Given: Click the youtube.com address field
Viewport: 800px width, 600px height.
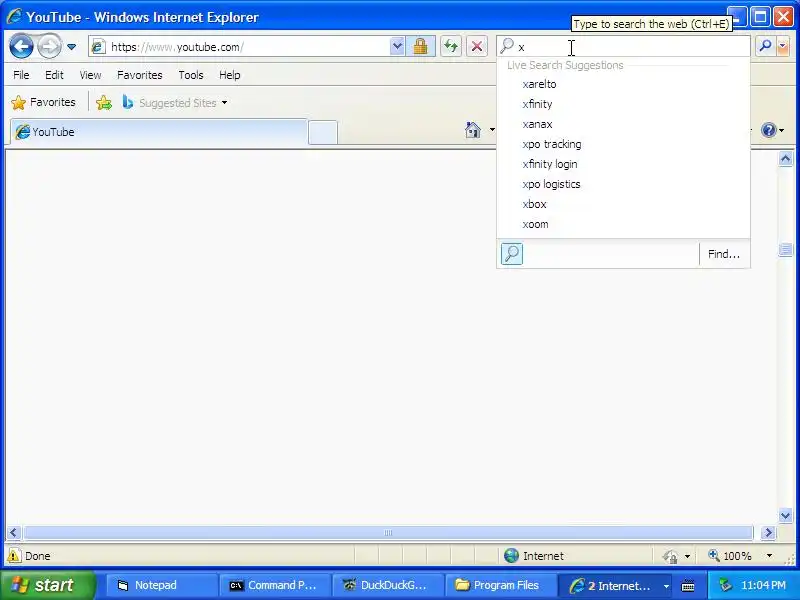Looking at the screenshot, I should click(x=248, y=47).
